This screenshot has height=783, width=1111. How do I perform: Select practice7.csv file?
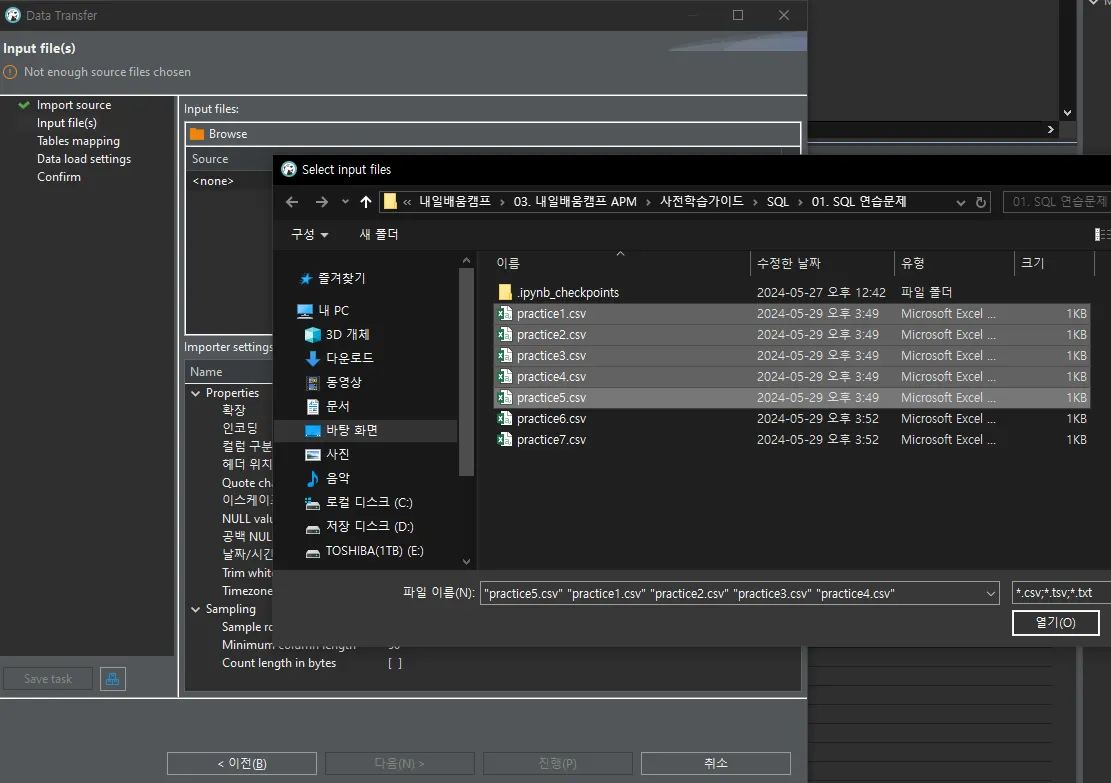pyautogui.click(x=551, y=440)
